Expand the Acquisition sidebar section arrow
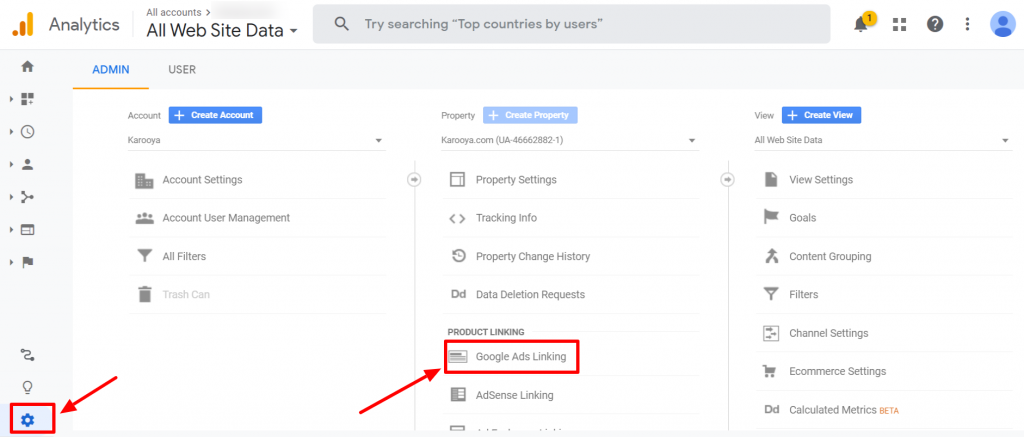The width and height of the screenshot is (1024, 437). click(11, 197)
